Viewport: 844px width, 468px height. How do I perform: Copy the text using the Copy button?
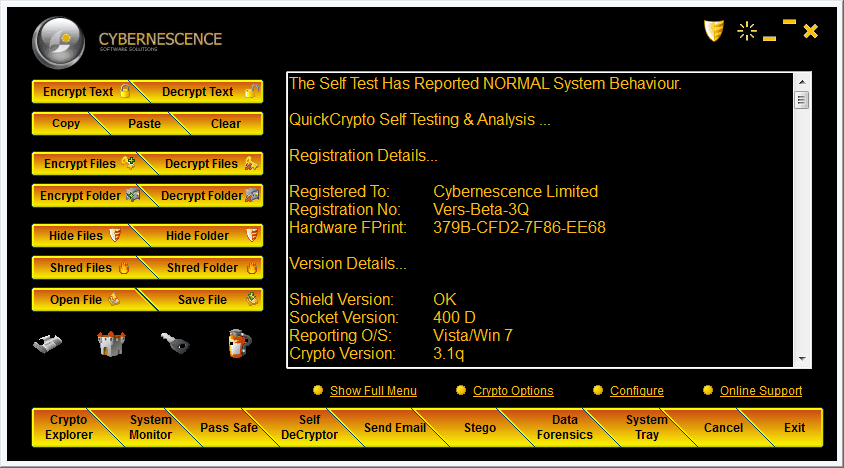pyautogui.click(x=66, y=123)
